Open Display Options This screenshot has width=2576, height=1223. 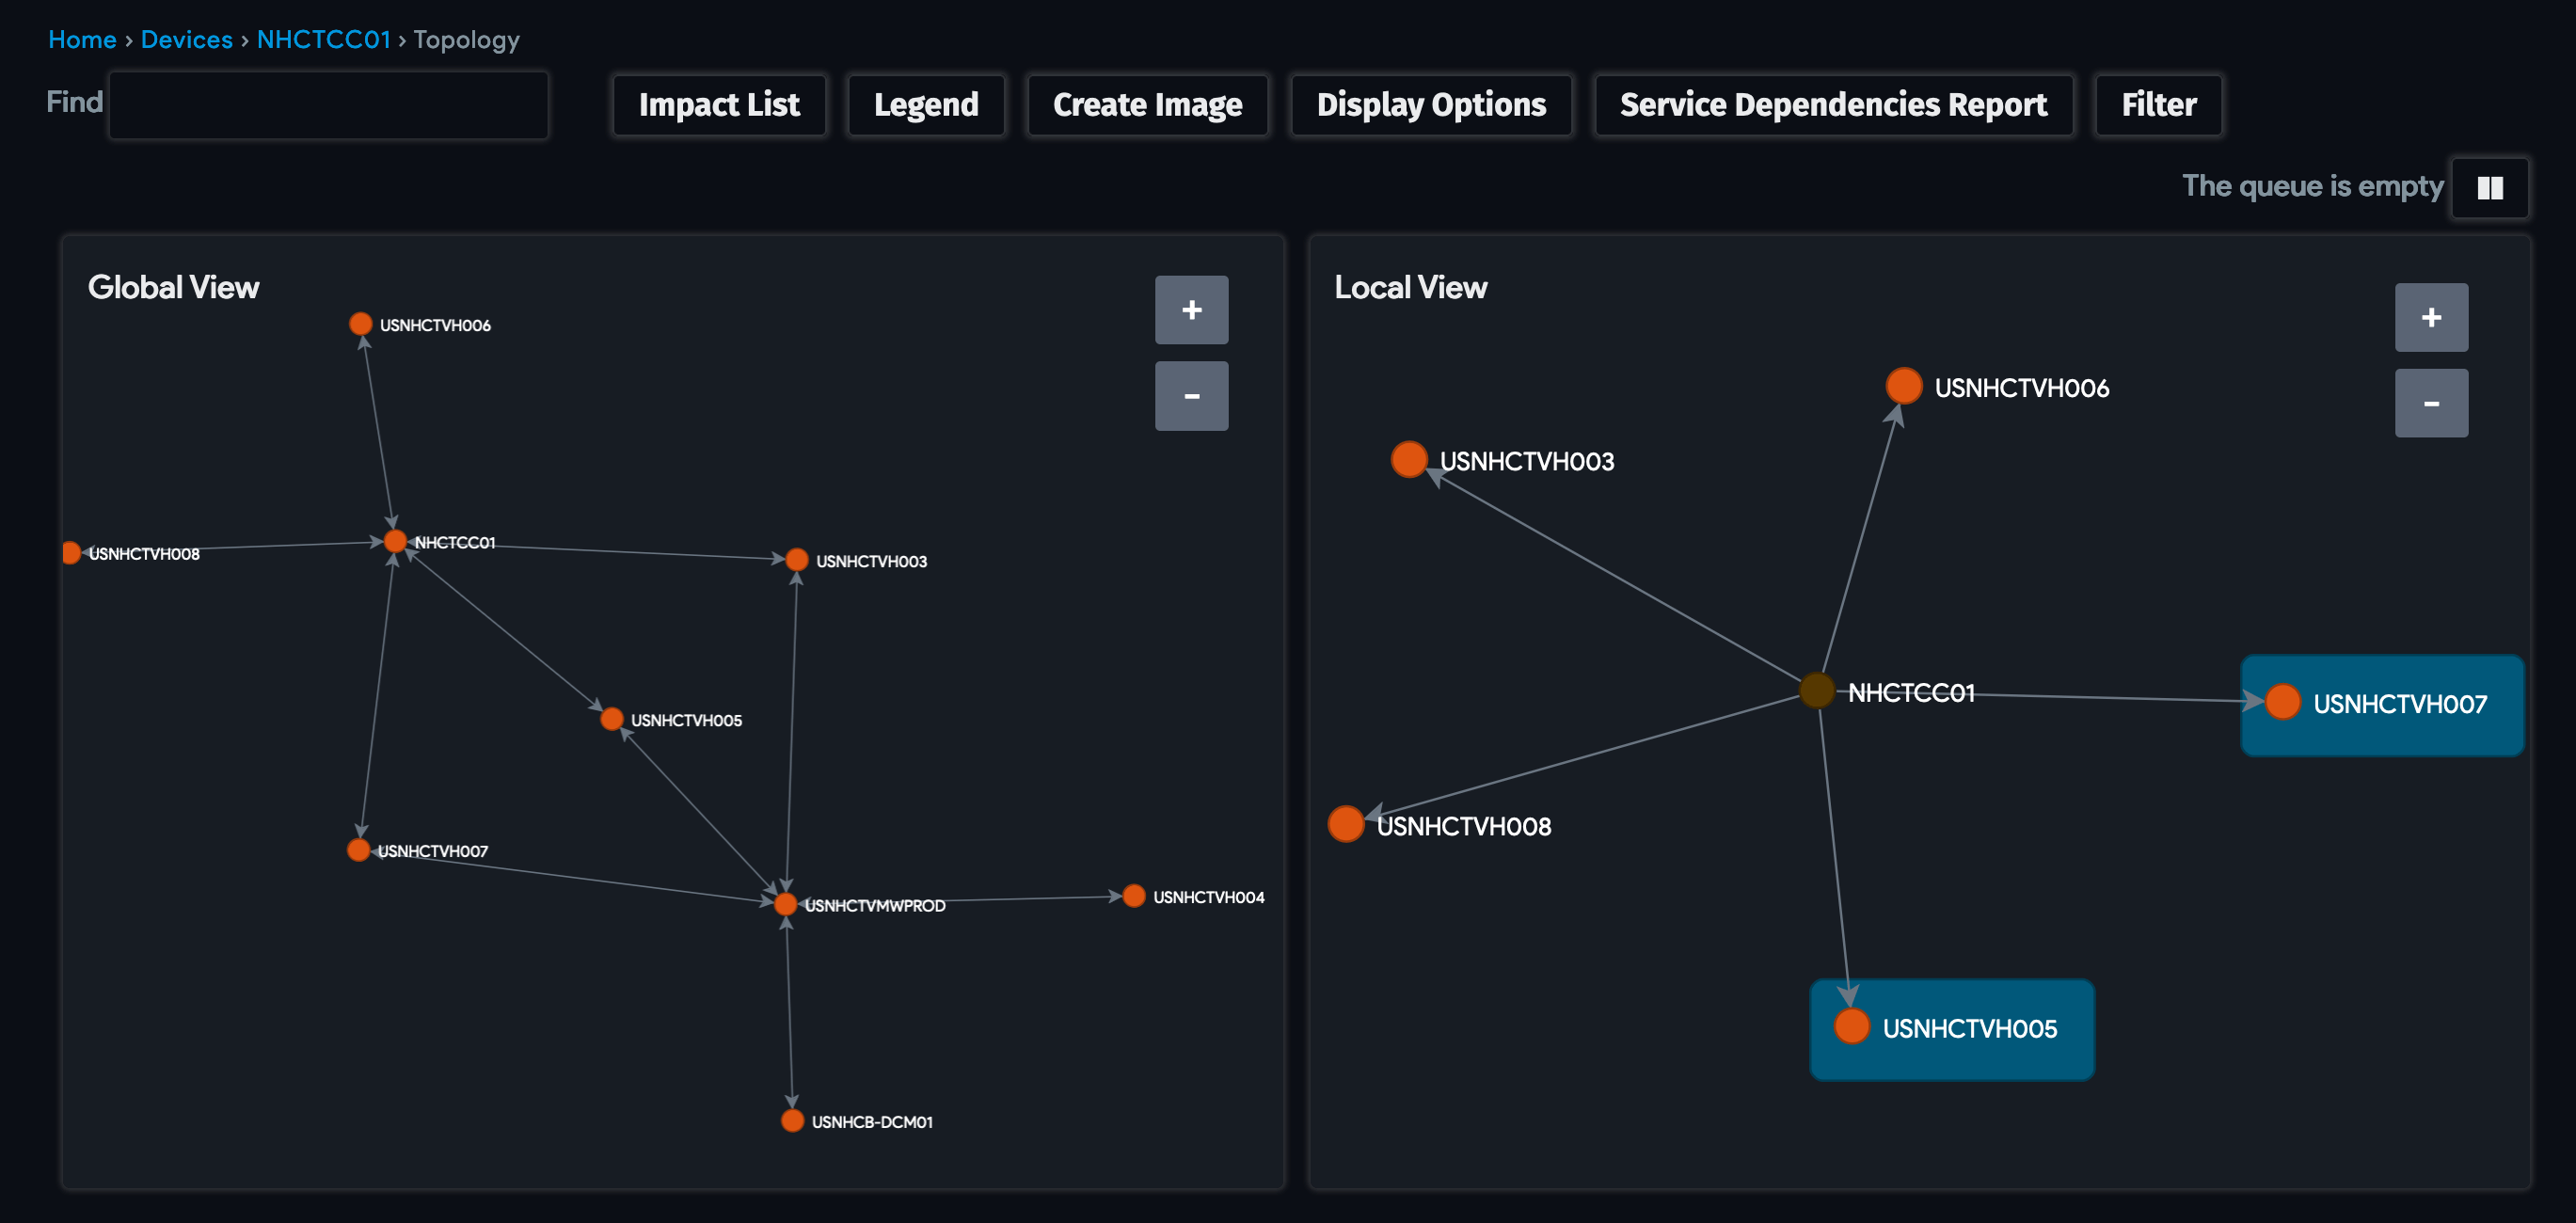click(x=1430, y=104)
